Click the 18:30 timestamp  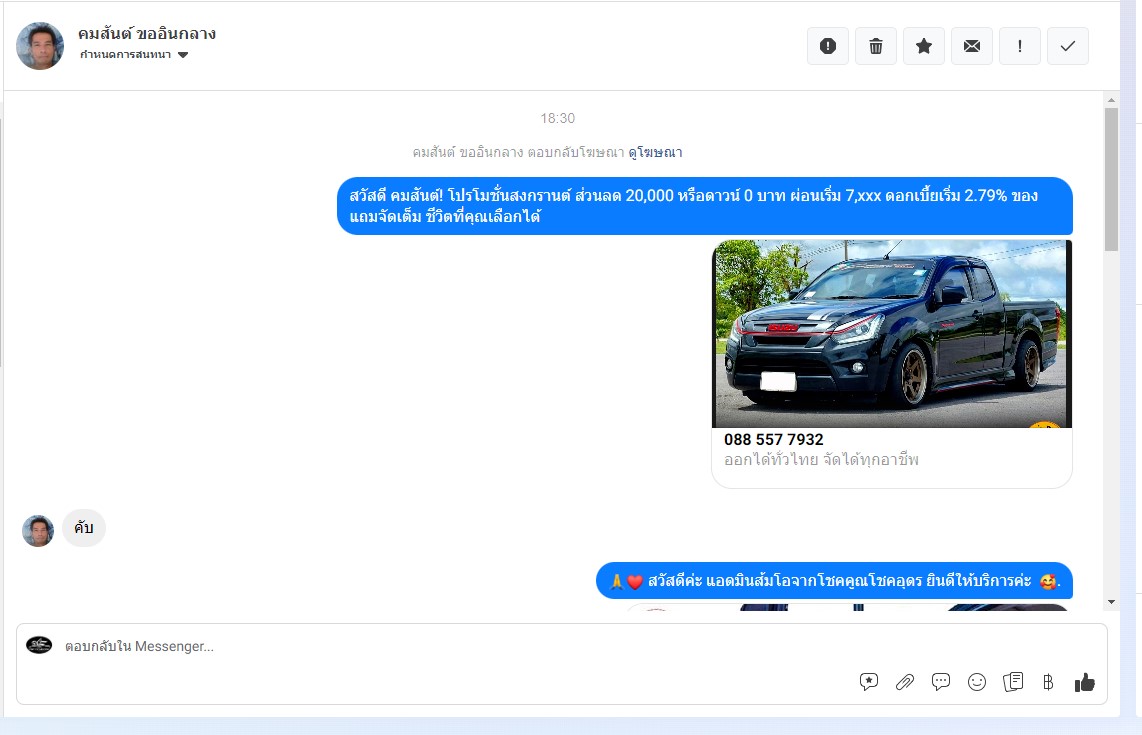(558, 118)
